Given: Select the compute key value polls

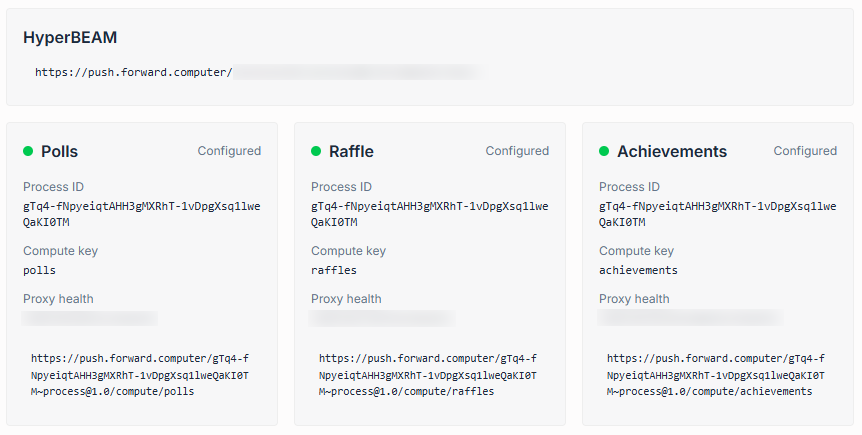Looking at the screenshot, I should click(x=40, y=270).
